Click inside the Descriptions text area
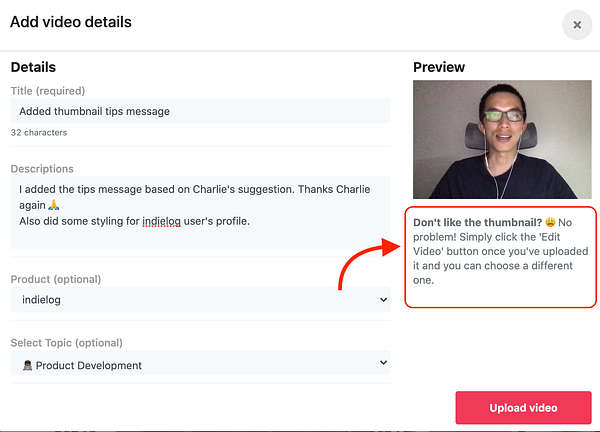 [x=201, y=212]
